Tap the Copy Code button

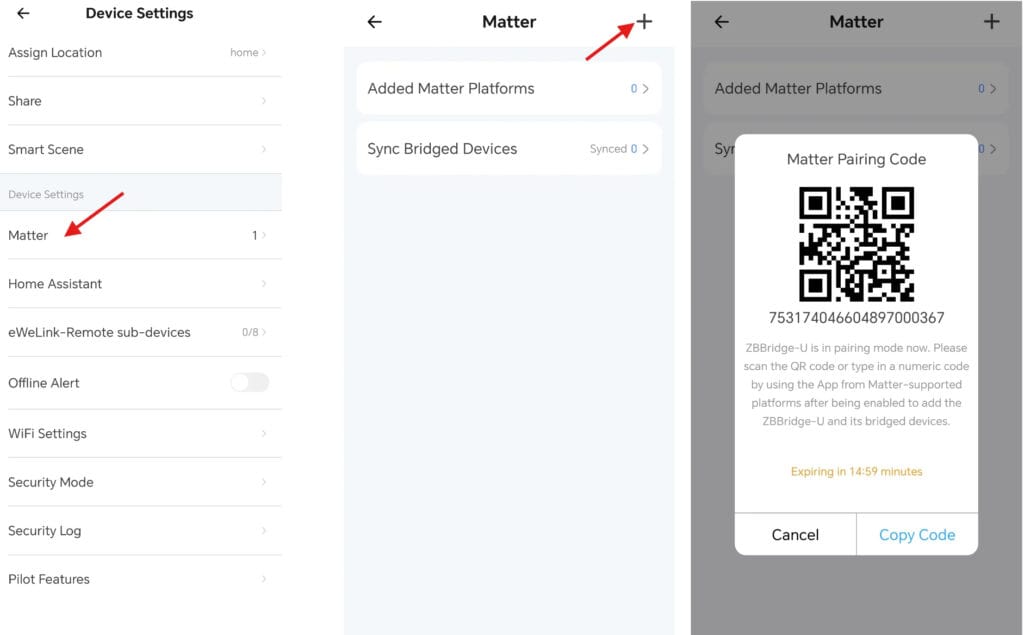[917, 534]
